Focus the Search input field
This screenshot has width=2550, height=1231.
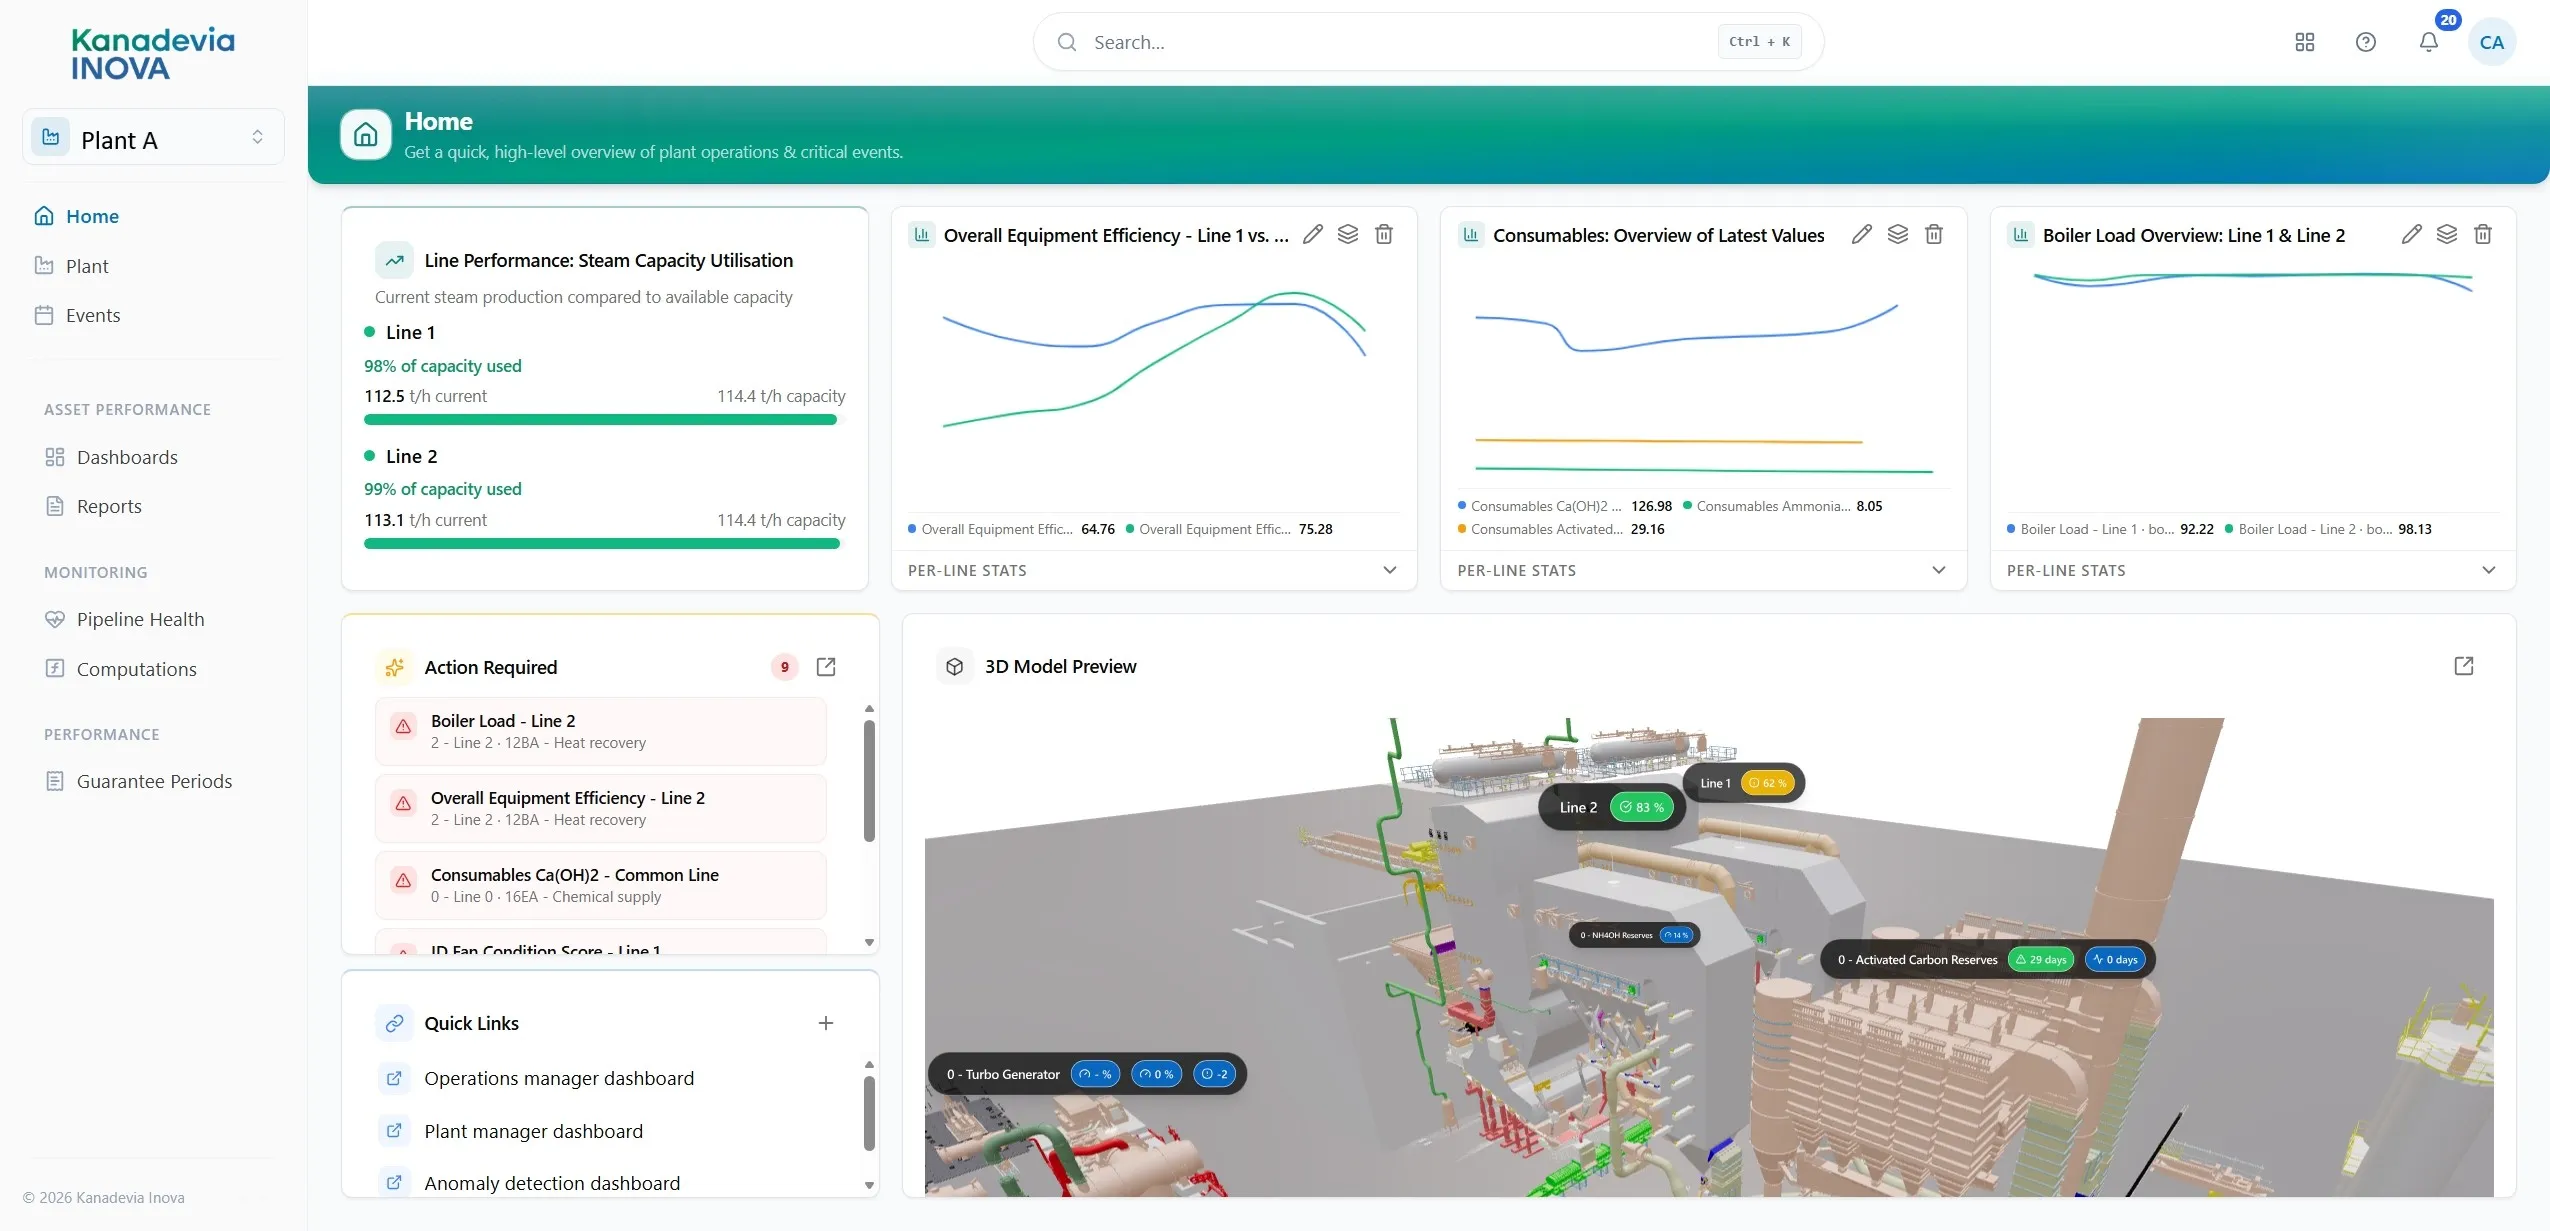1428,42
